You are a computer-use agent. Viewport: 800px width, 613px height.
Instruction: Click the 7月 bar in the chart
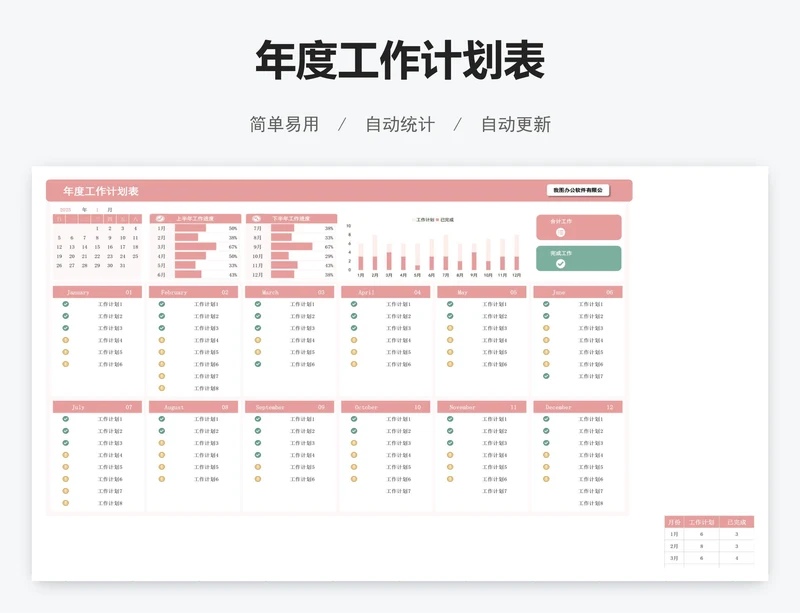445,253
